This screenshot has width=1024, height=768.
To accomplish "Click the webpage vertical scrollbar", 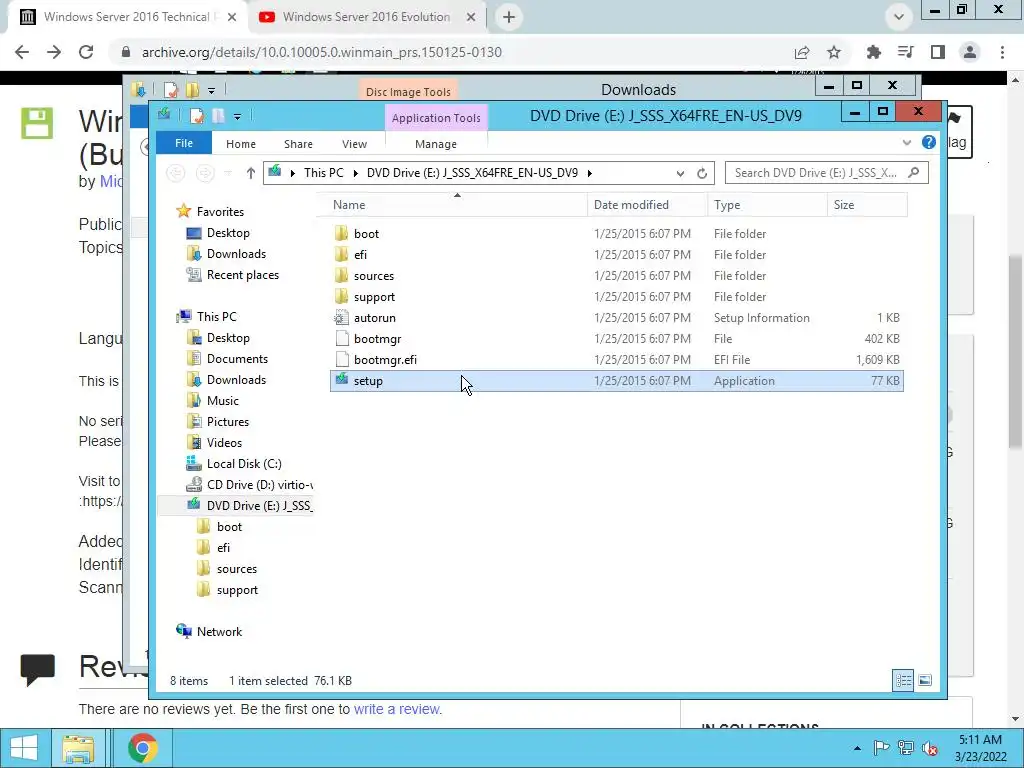I will pos(1016,351).
